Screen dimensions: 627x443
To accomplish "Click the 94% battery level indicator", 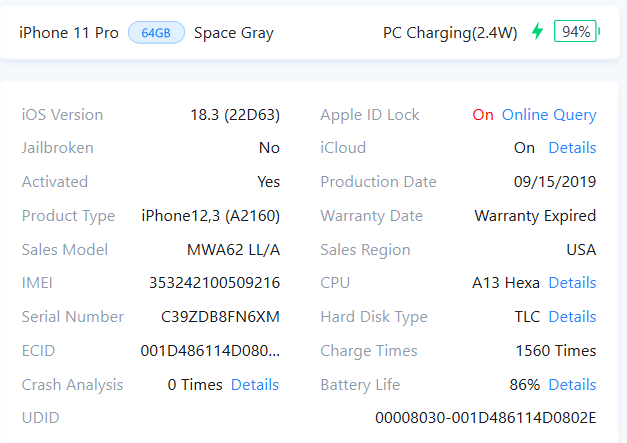I will coord(575,32).
